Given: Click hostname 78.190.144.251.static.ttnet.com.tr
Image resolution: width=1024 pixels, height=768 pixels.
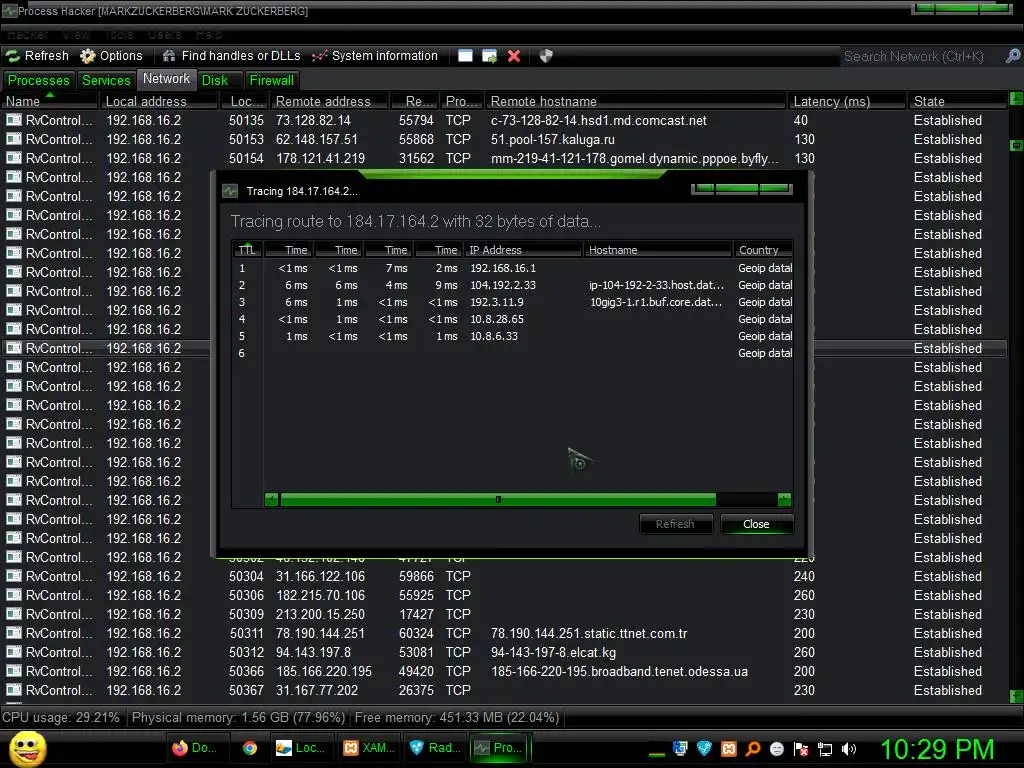Looking at the screenshot, I should pyautogui.click(x=589, y=633).
